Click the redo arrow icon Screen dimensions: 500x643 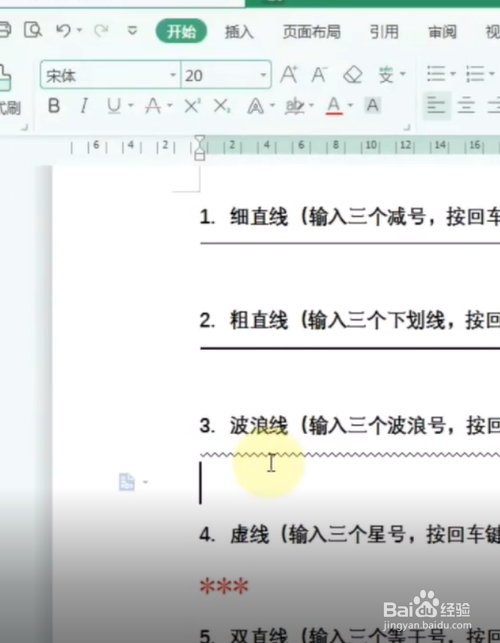(x=101, y=30)
